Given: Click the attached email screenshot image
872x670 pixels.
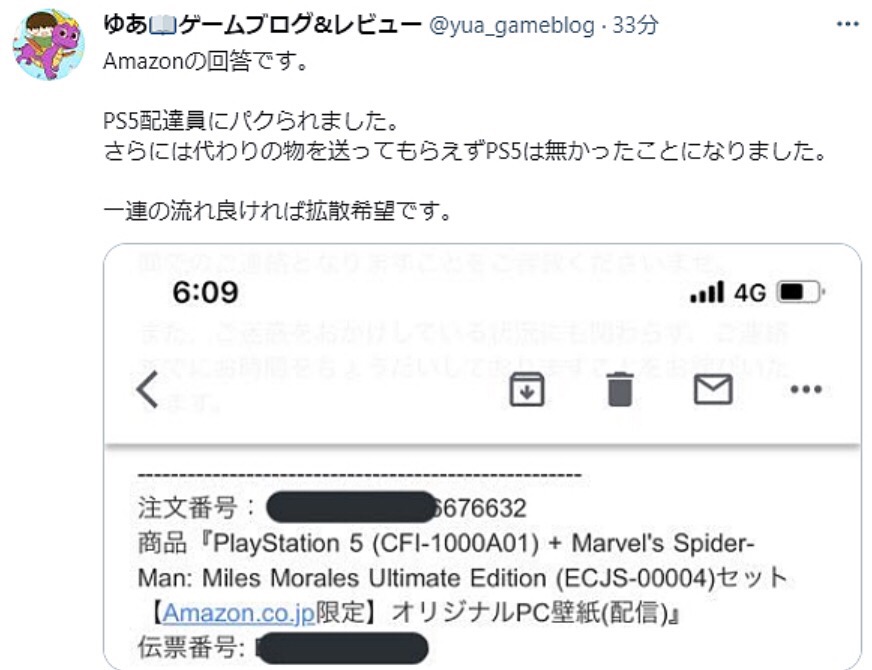Looking at the screenshot, I should [x=482, y=456].
